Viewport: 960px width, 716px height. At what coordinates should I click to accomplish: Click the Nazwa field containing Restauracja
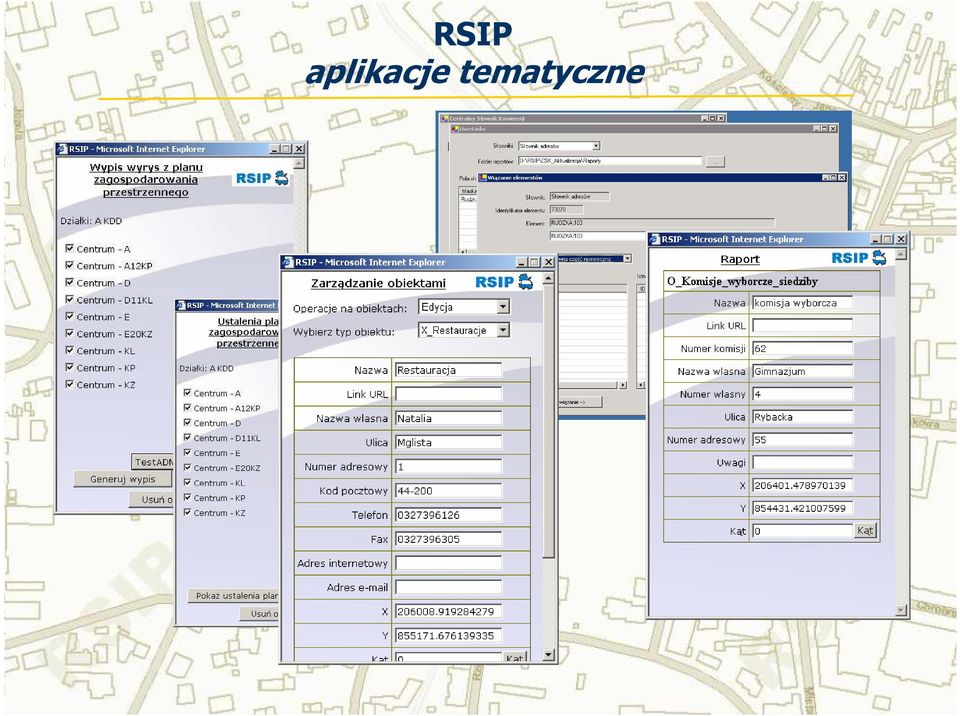448,370
